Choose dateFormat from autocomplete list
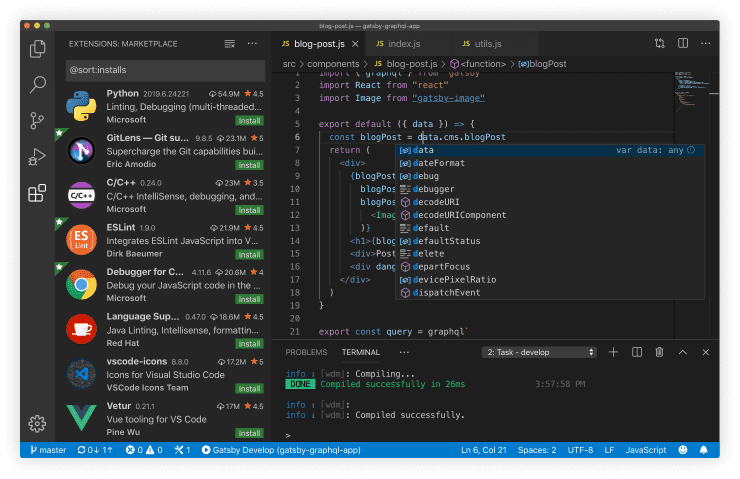The width and height of the screenshot is (740, 479). point(549,163)
